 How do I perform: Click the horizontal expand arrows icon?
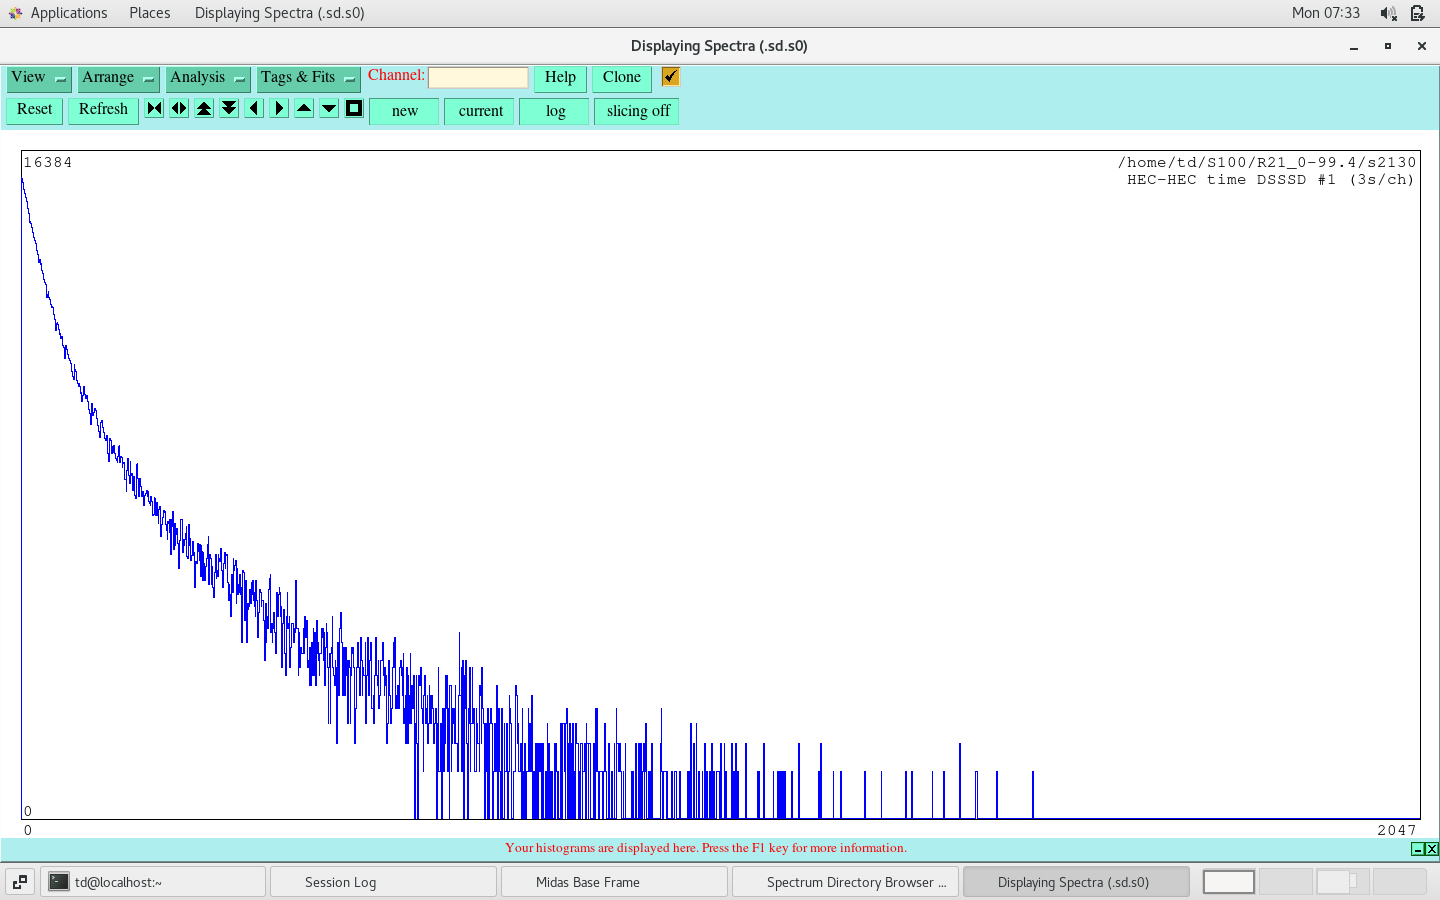click(178, 108)
